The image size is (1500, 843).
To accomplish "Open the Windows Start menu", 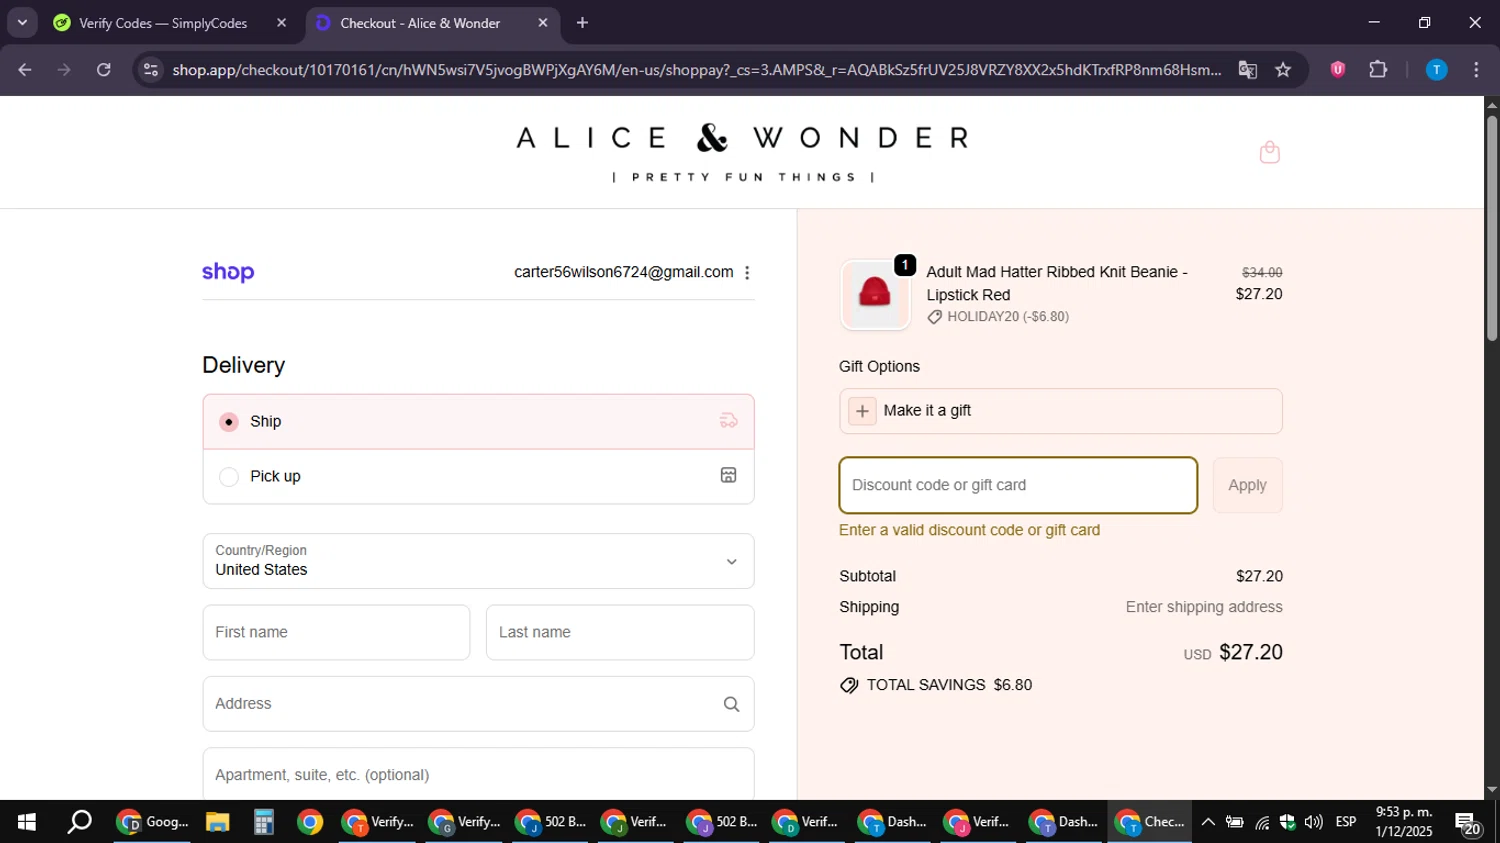I will pos(27,822).
